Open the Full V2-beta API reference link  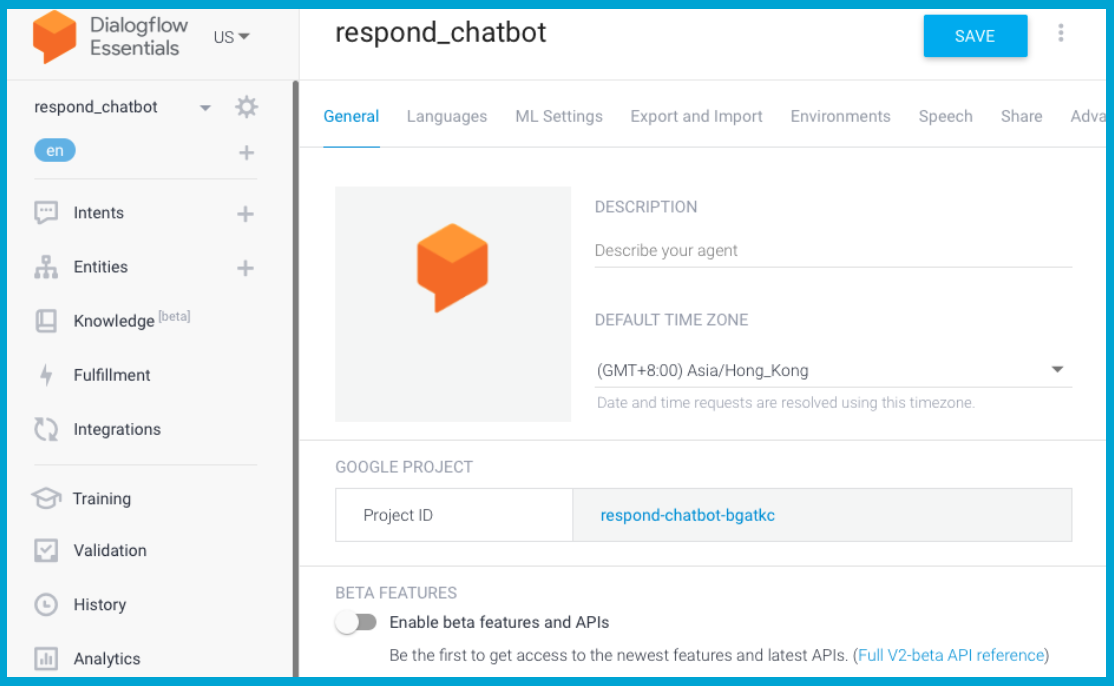point(951,655)
